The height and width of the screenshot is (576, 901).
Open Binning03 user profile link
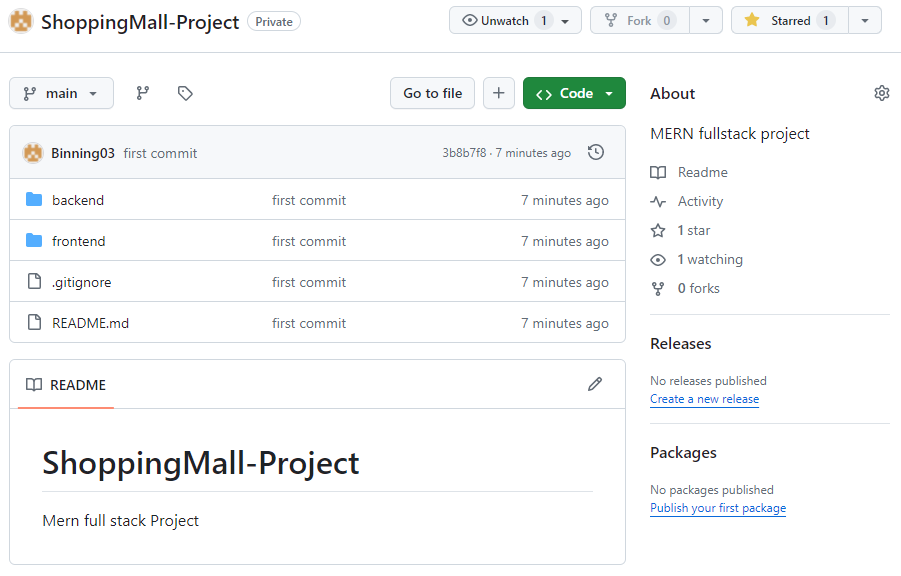(x=83, y=153)
